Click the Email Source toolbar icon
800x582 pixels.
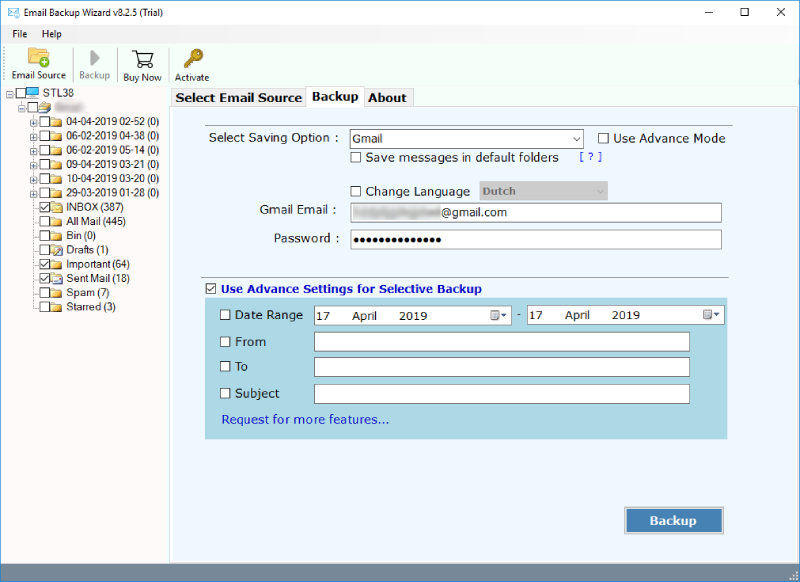[38, 58]
